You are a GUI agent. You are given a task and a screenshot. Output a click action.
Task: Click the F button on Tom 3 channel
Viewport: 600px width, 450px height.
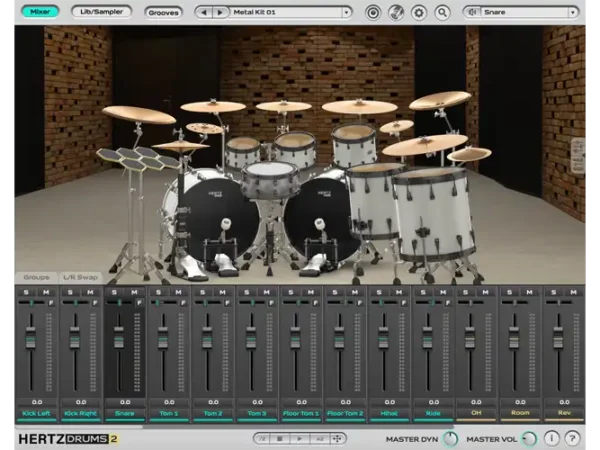[x=271, y=303]
